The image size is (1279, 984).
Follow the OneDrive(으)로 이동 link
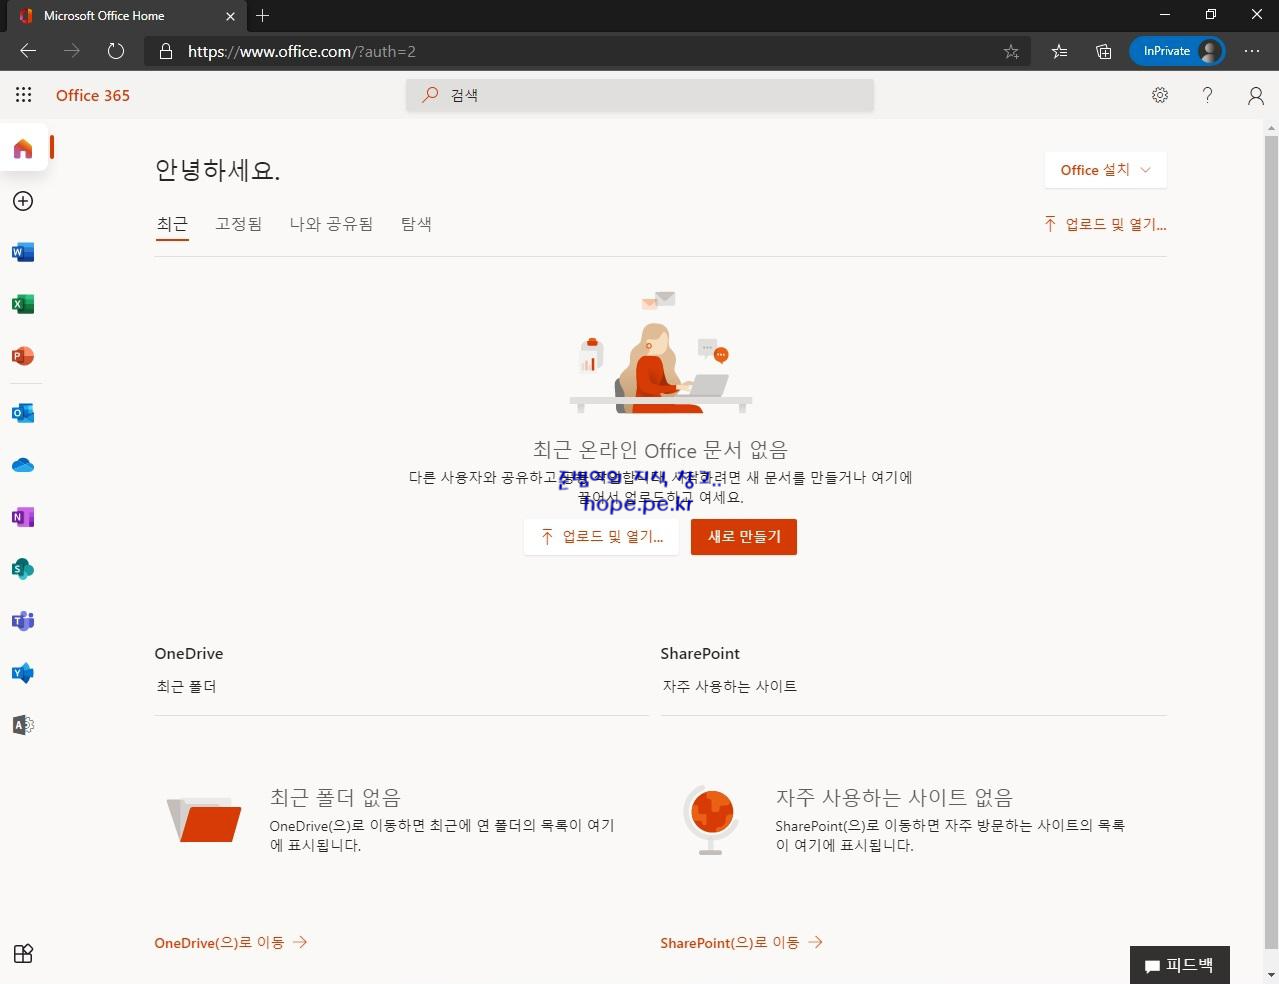pyautogui.click(x=230, y=943)
